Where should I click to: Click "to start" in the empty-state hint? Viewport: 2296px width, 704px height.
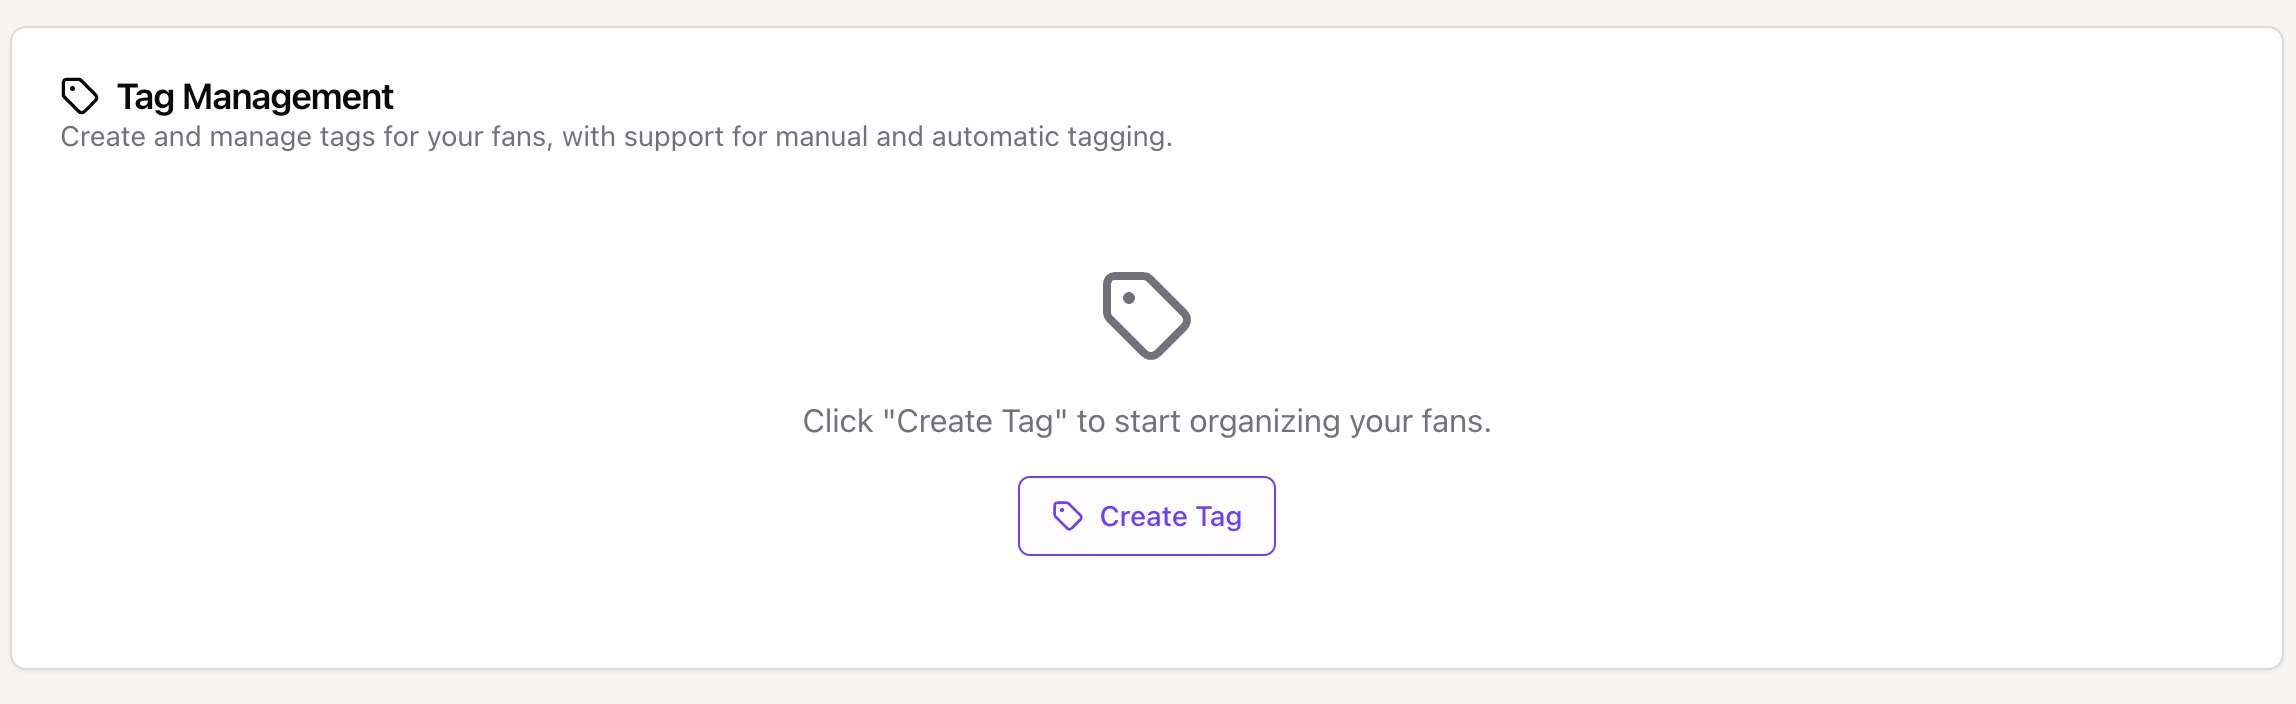1129,421
